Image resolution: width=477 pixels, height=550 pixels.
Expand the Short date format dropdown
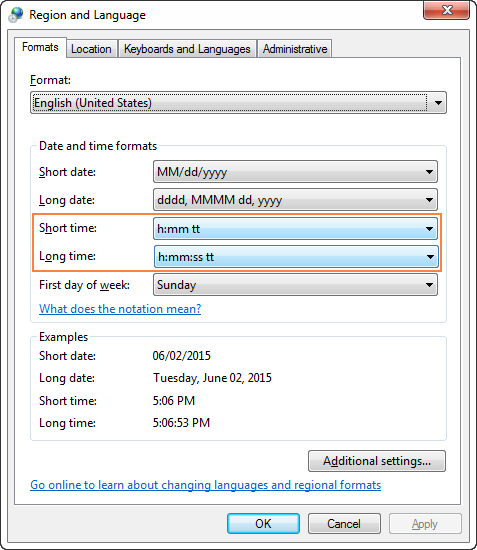coord(295,172)
